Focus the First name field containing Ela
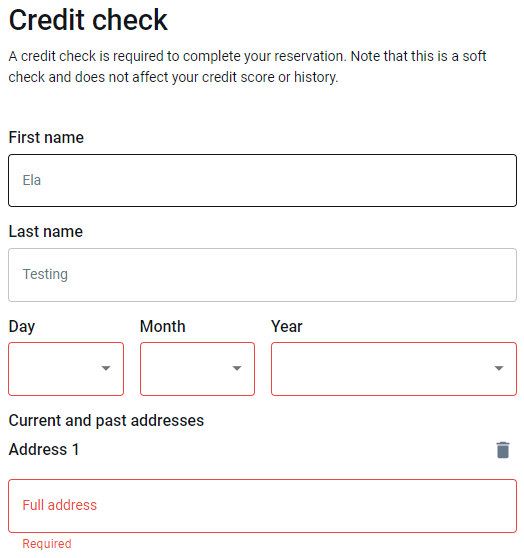524x558 pixels. [x=262, y=180]
